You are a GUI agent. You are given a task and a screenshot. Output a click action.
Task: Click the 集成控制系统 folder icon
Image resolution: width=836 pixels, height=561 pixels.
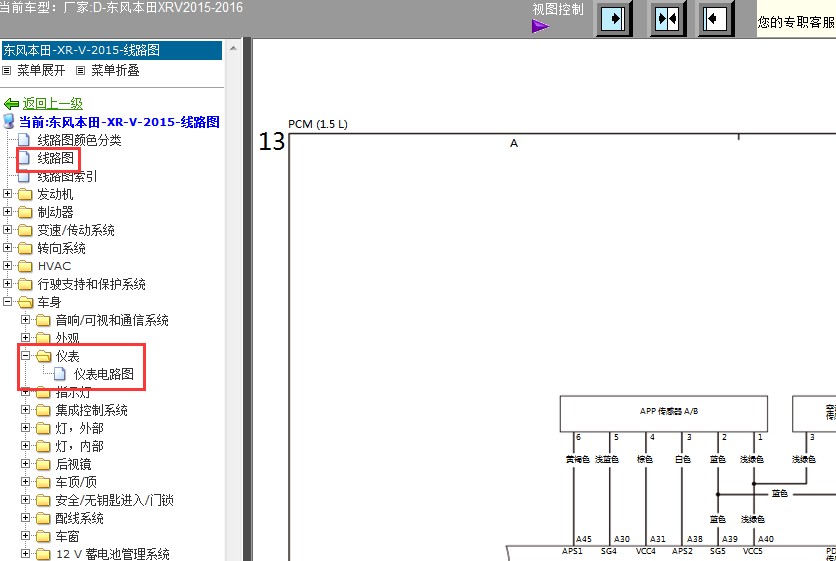point(43,410)
